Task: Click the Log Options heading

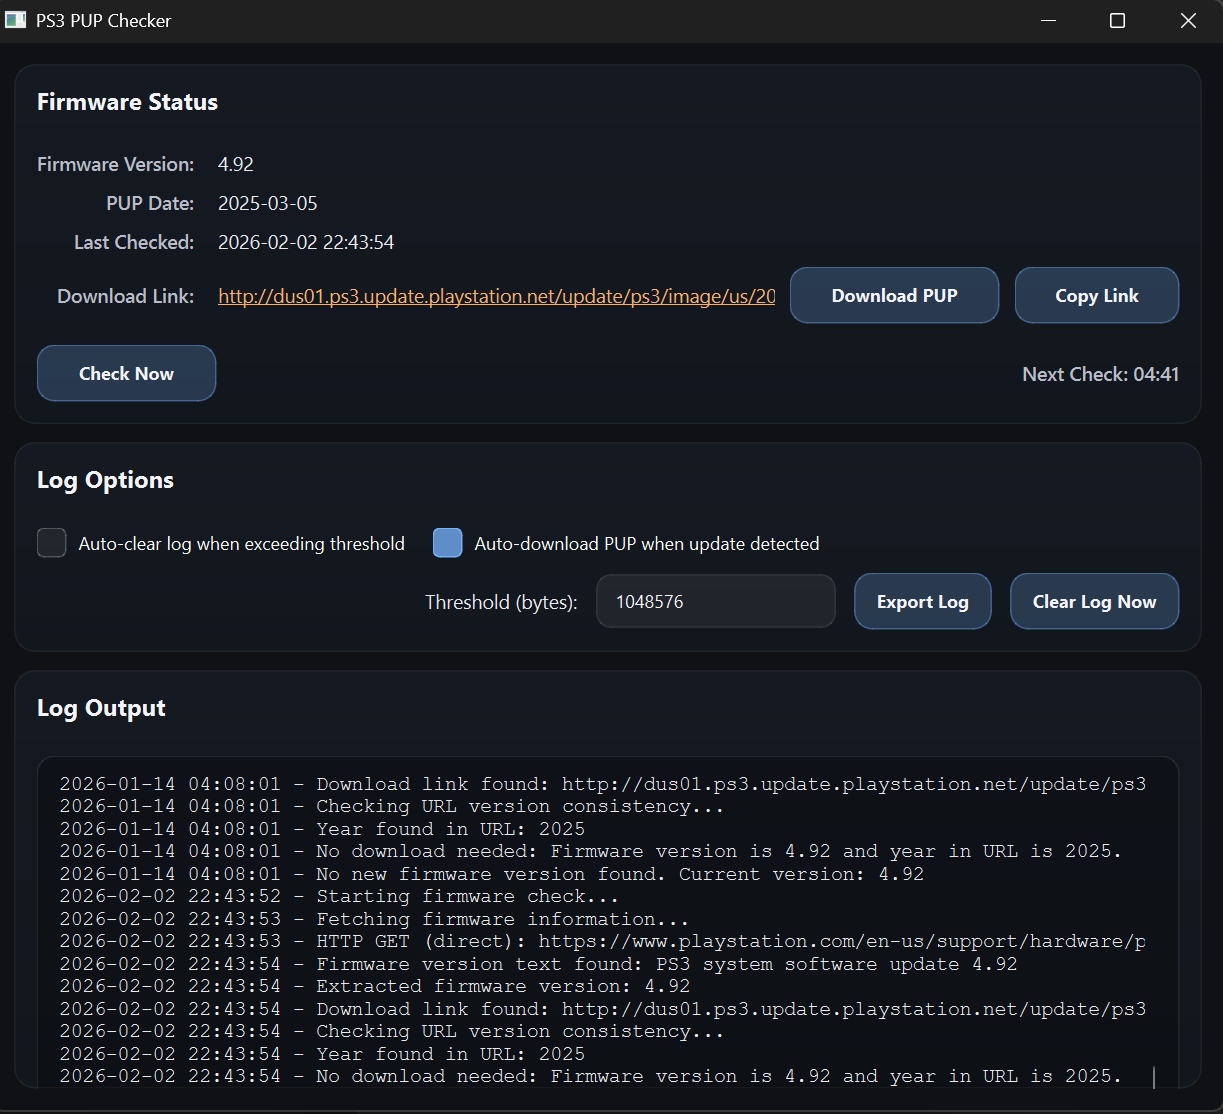Action: [x=105, y=480]
